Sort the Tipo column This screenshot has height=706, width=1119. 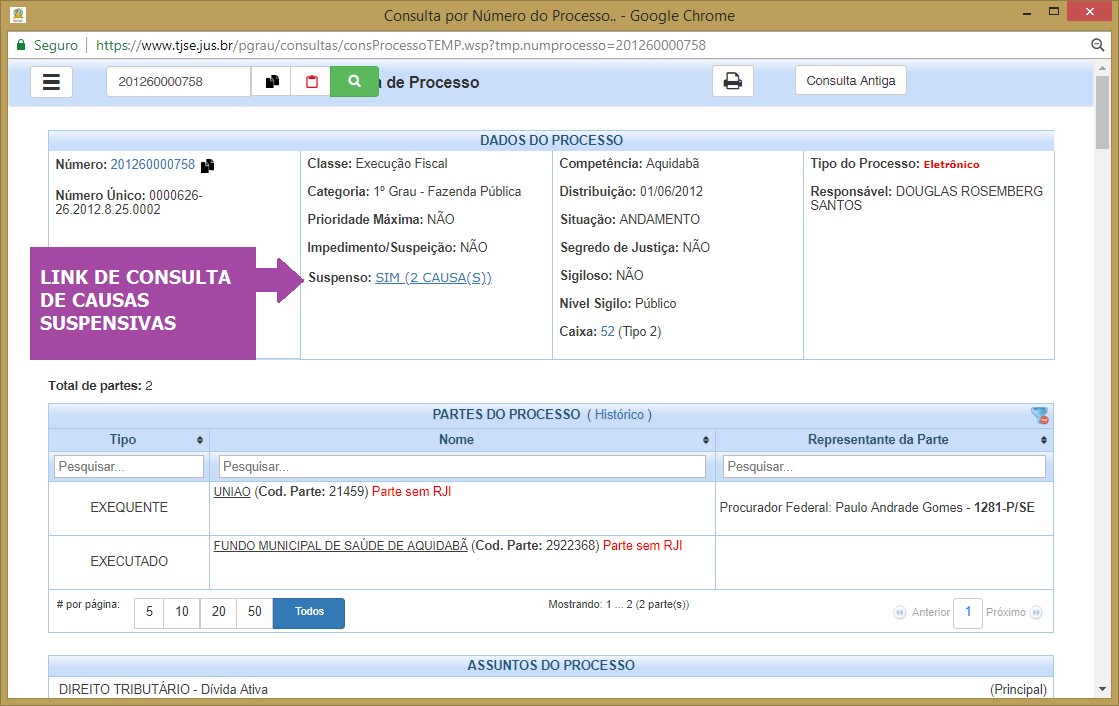pos(200,440)
